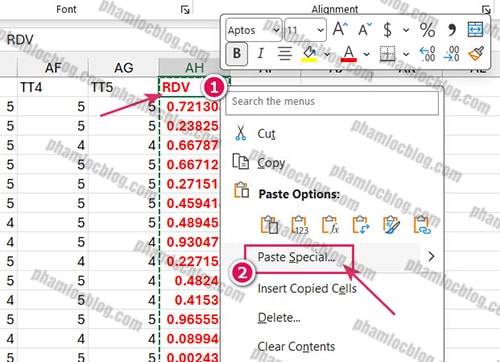Click cell value 0.27151
The image size is (500, 362).
point(193,184)
